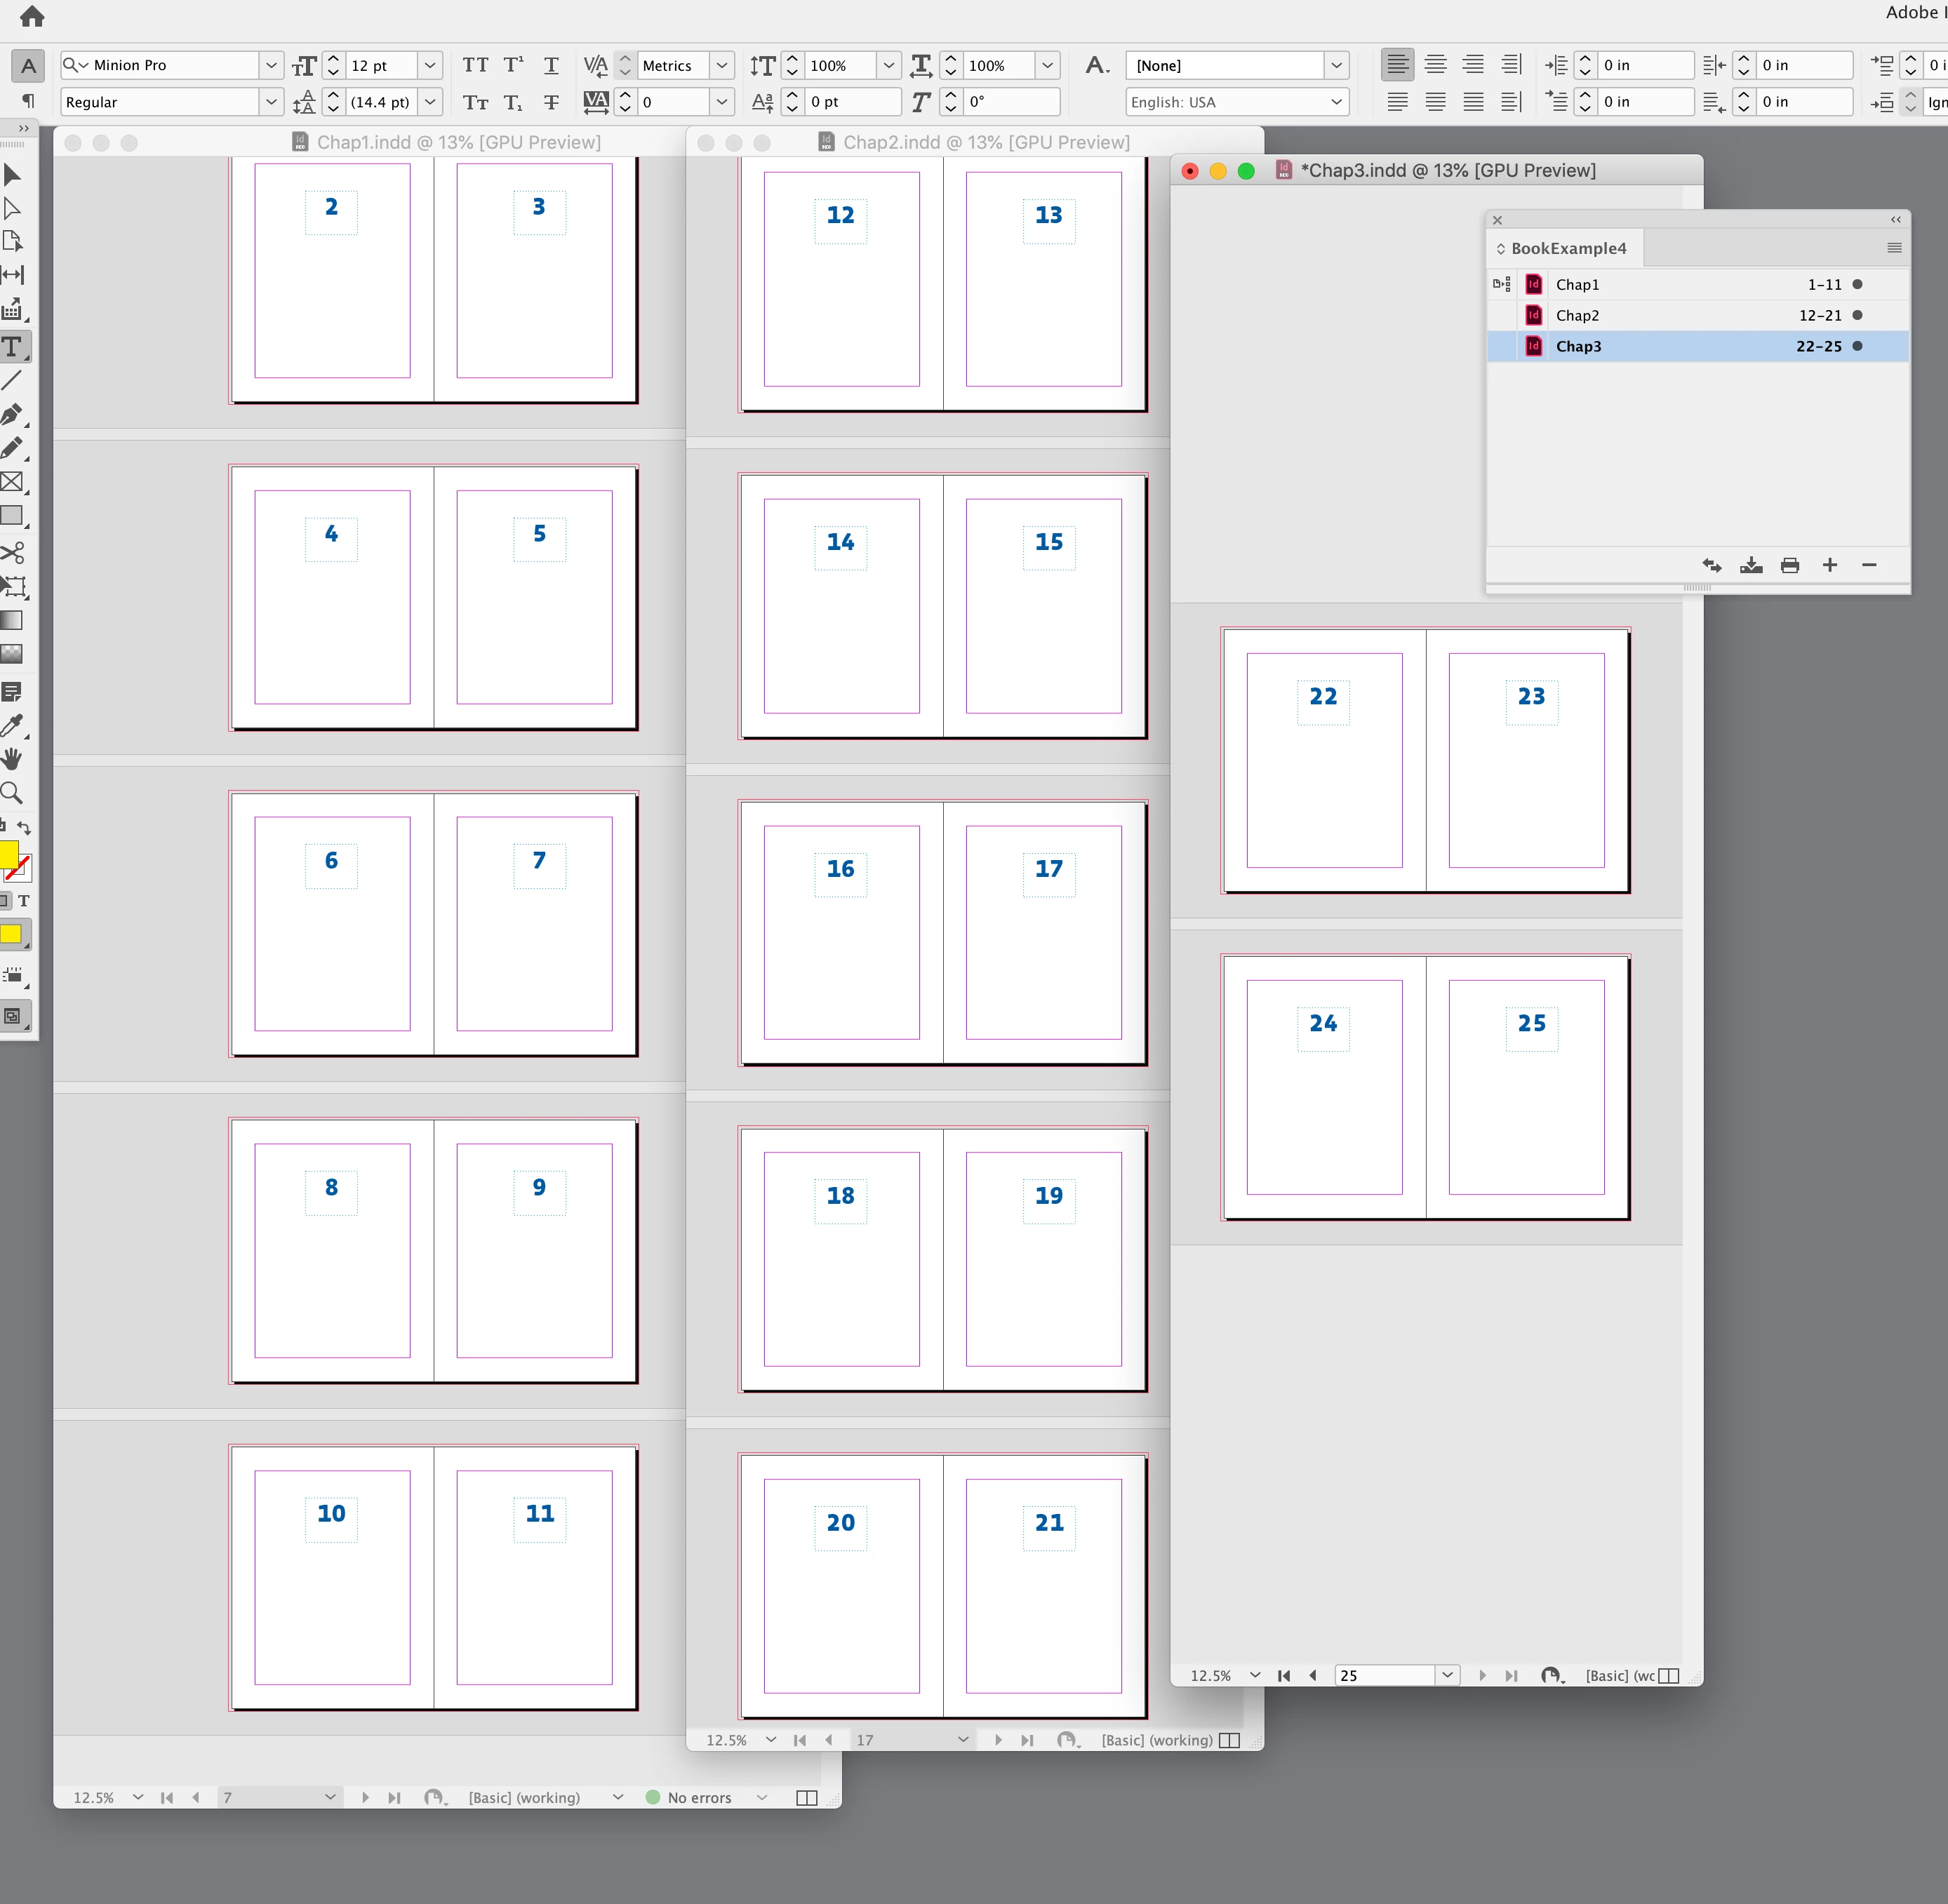The width and height of the screenshot is (1948, 1904).
Task: Toggle Underline formatting button
Action: 551,65
